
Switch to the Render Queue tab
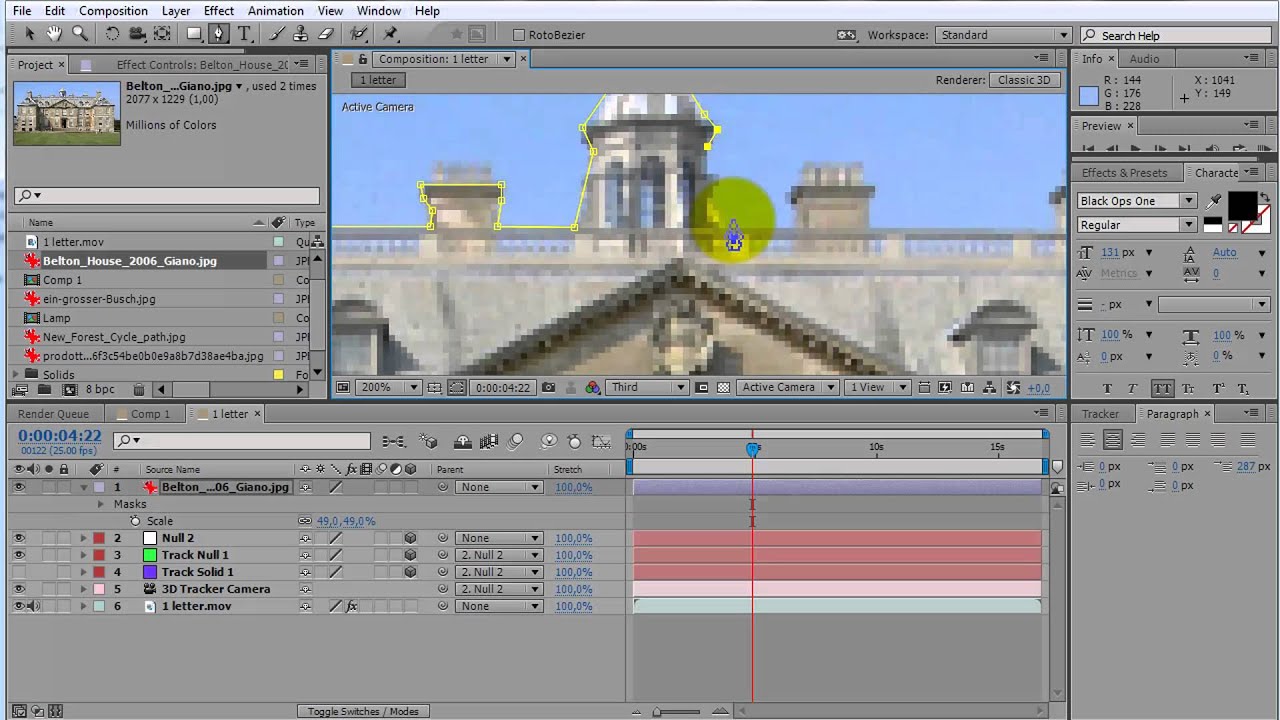[x=53, y=414]
